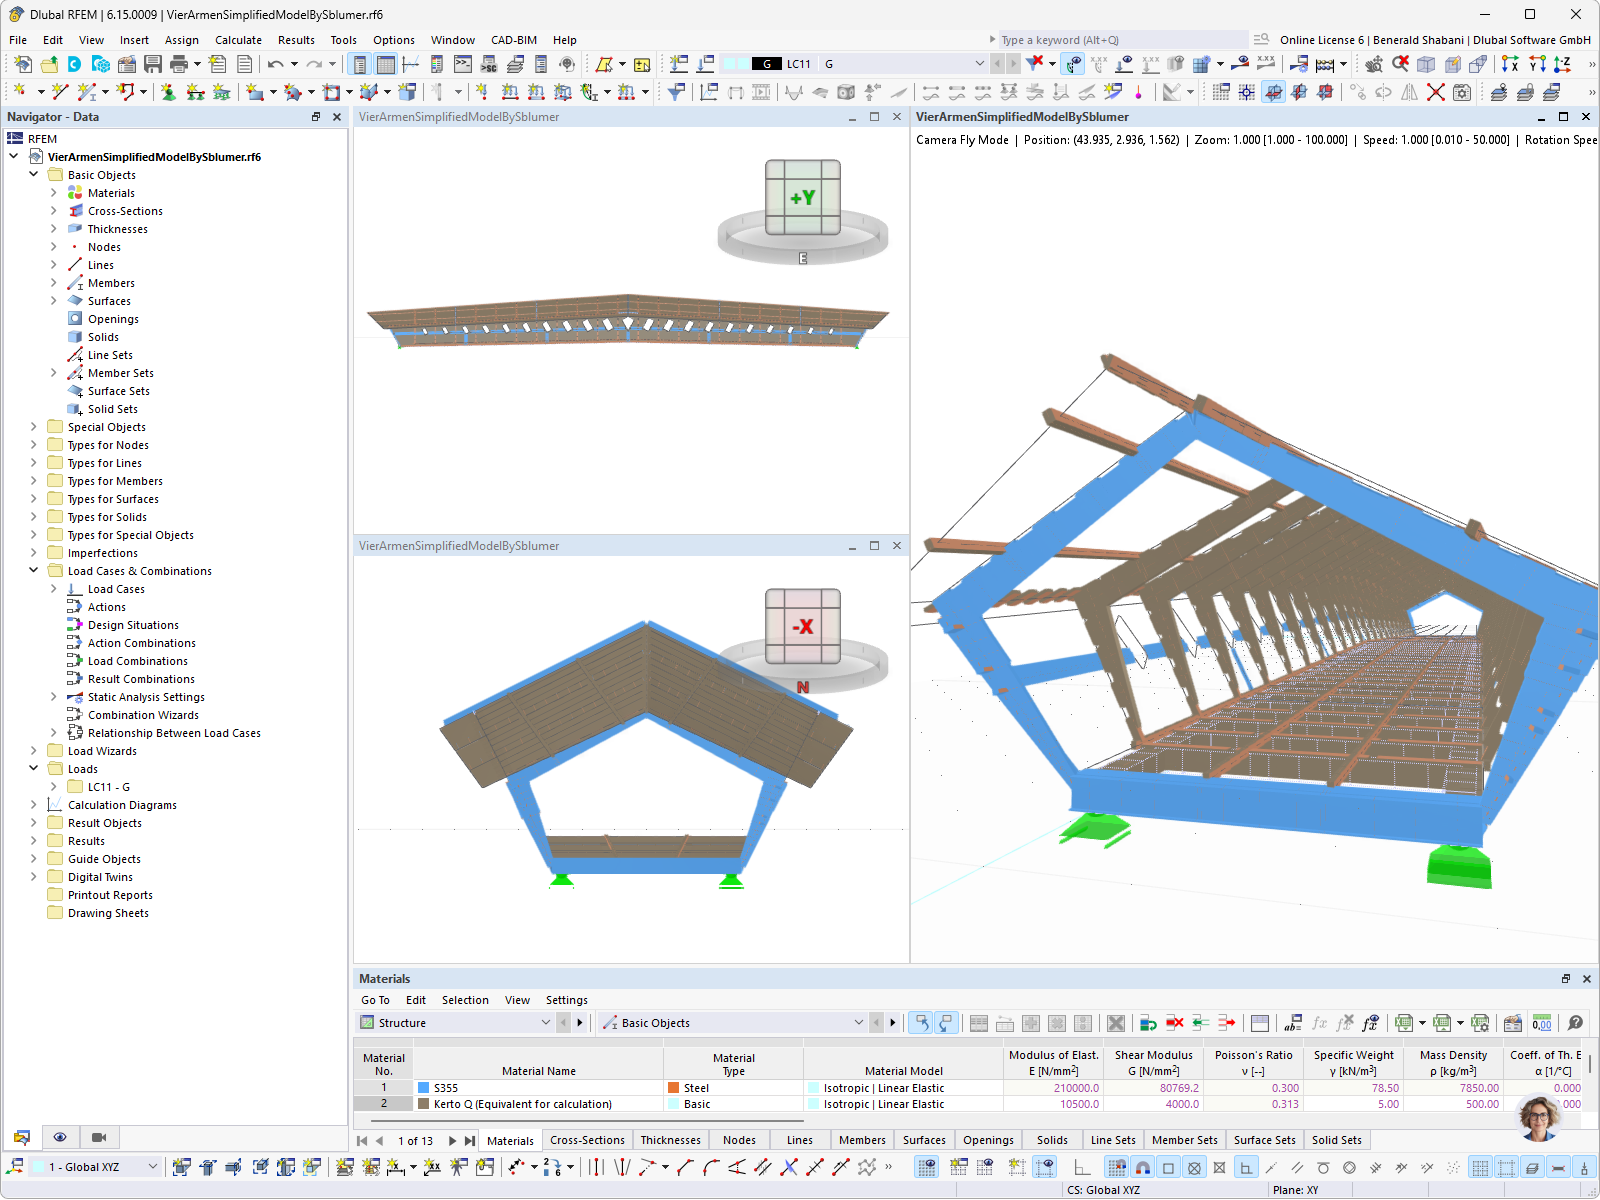Toggle the second highlighted icon in Materials table toolbar
1600x1200 pixels.
[946, 1023]
